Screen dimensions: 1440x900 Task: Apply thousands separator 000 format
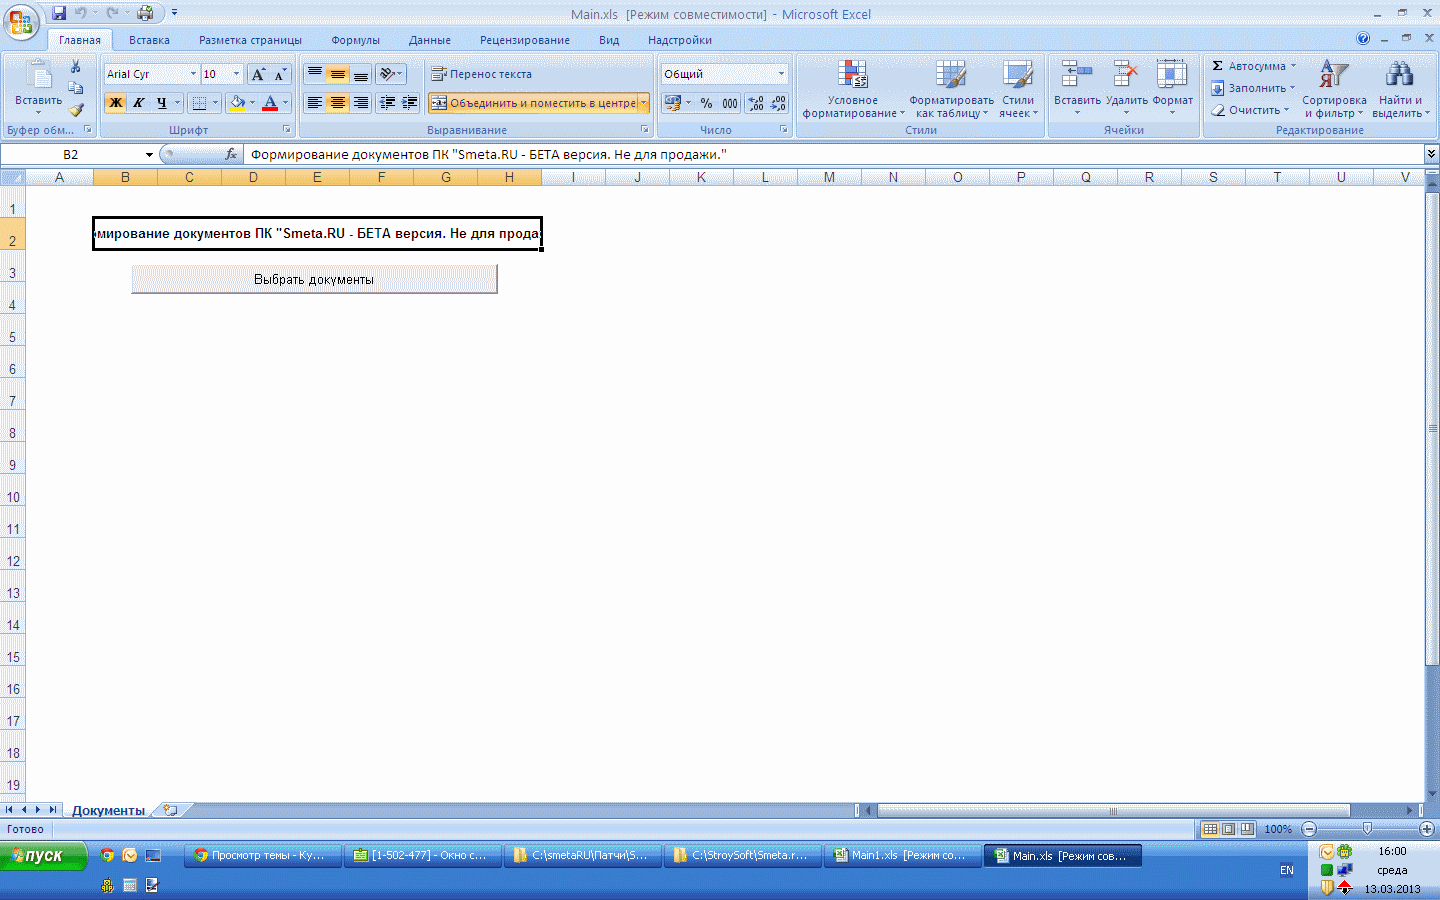[x=730, y=103]
